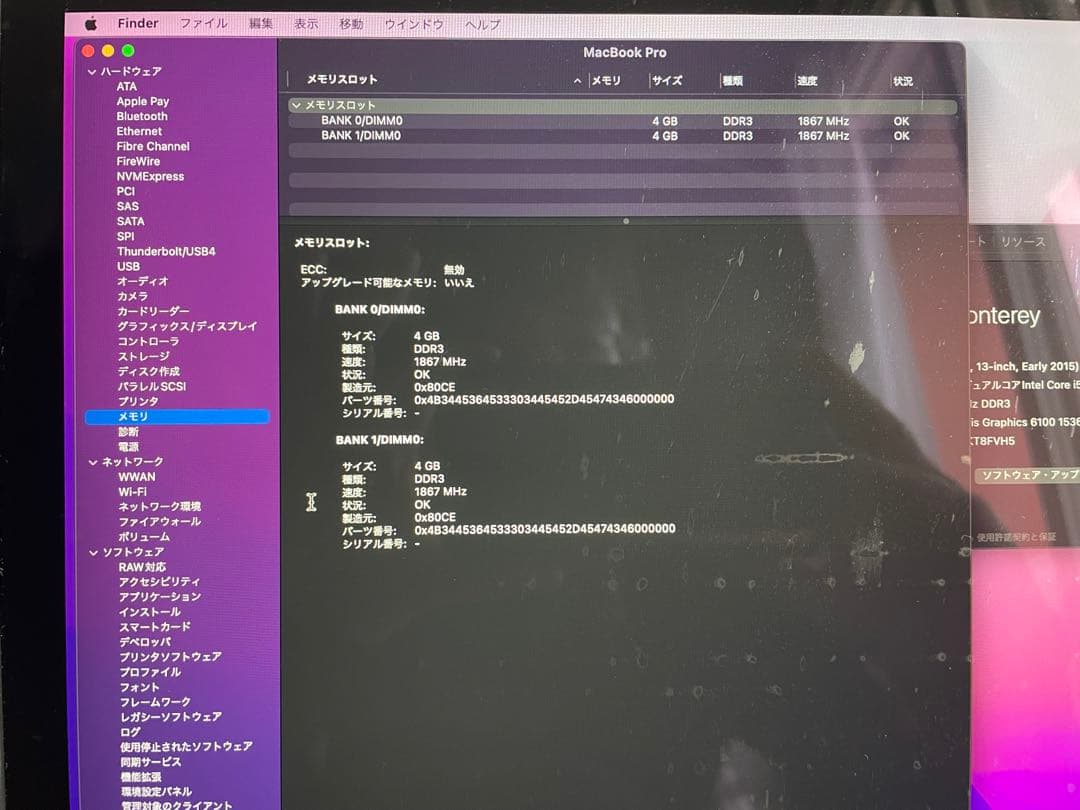1080x810 pixels.
Task: Select the Bluetooth hardware category
Action: (x=141, y=116)
